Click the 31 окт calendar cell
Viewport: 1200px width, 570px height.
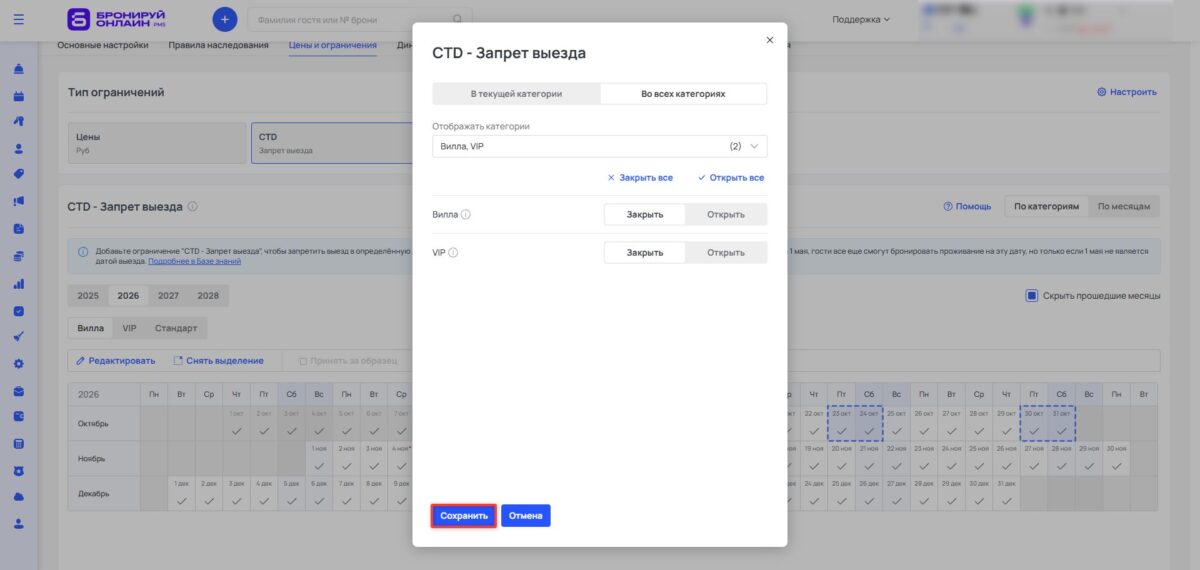[x=1061, y=424]
